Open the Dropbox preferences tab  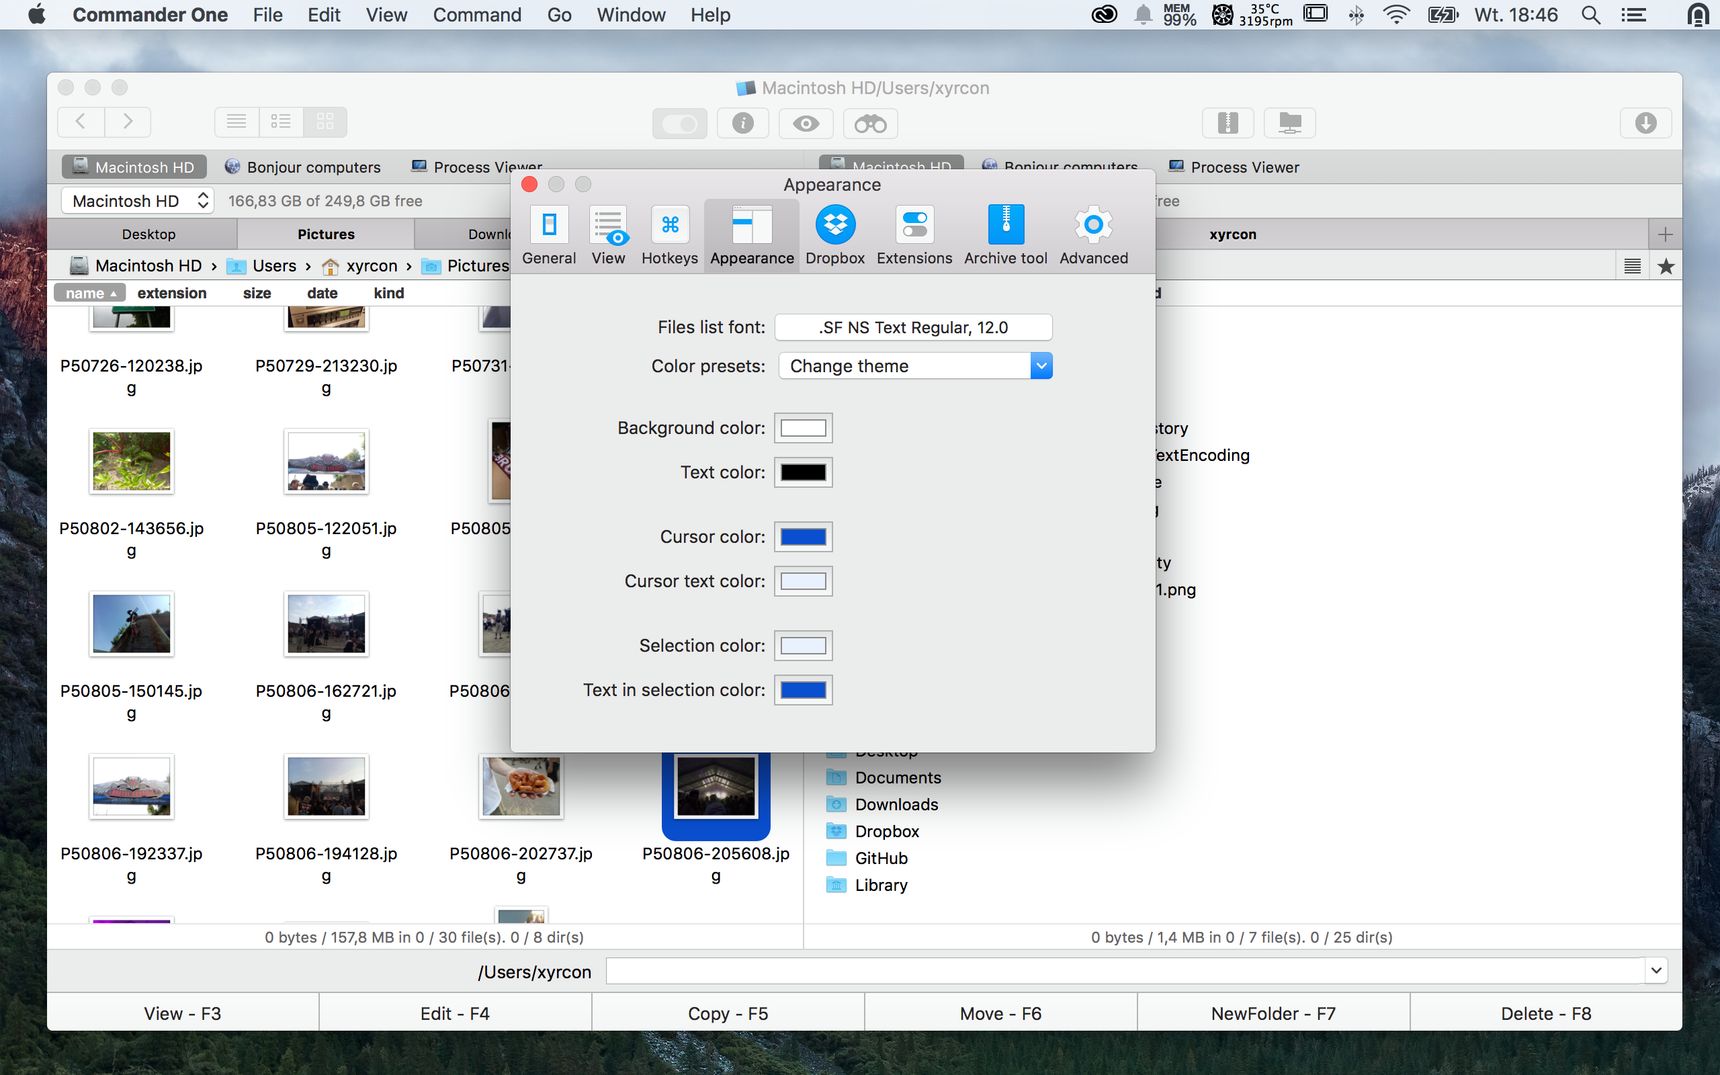pyautogui.click(x=835, y=236)
